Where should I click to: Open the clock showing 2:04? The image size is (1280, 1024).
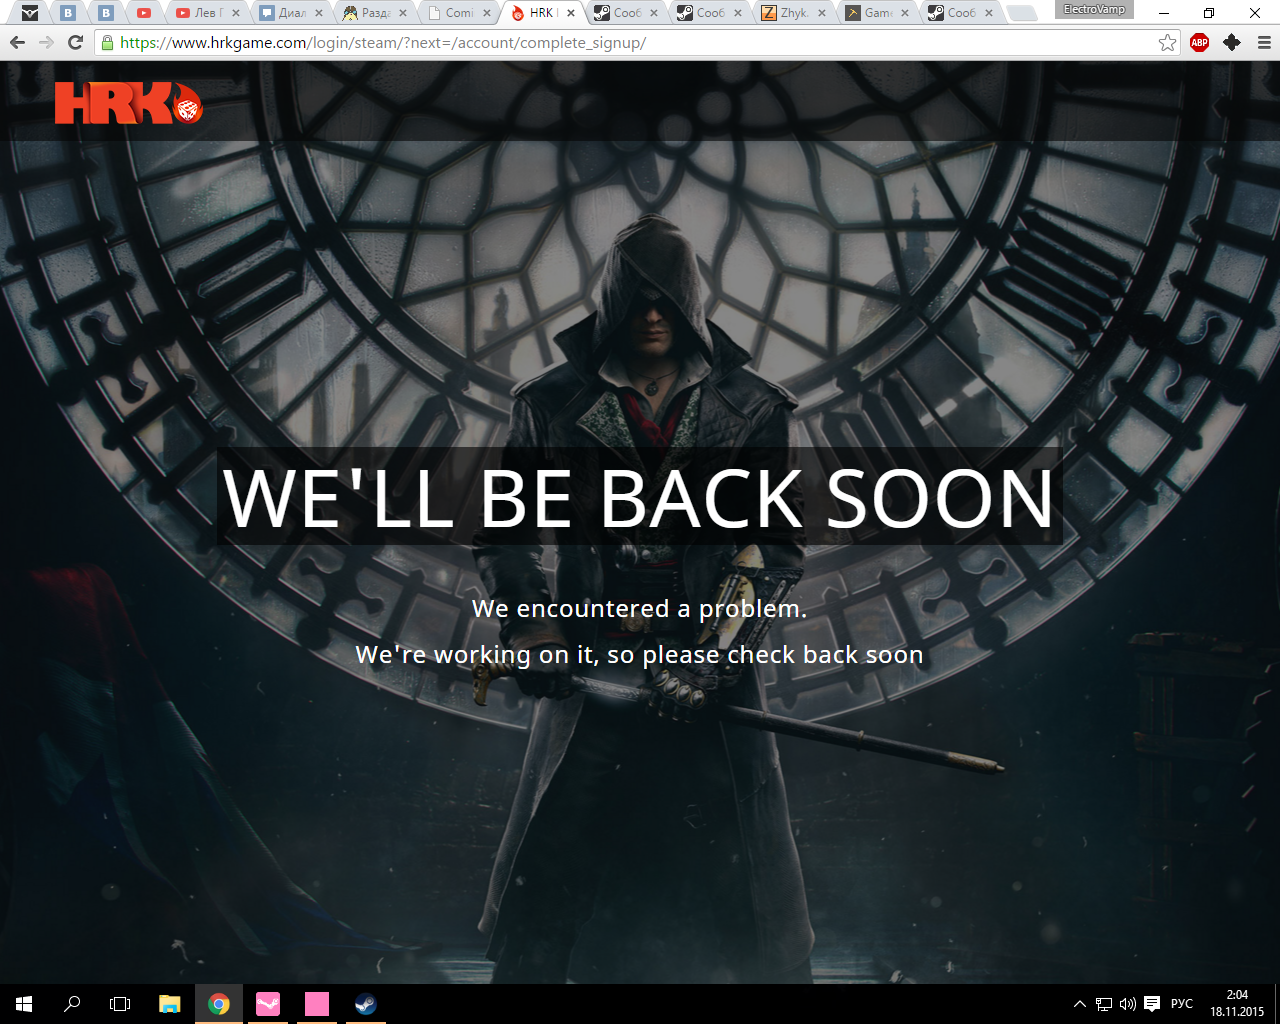click(x=1237, y=1004)
